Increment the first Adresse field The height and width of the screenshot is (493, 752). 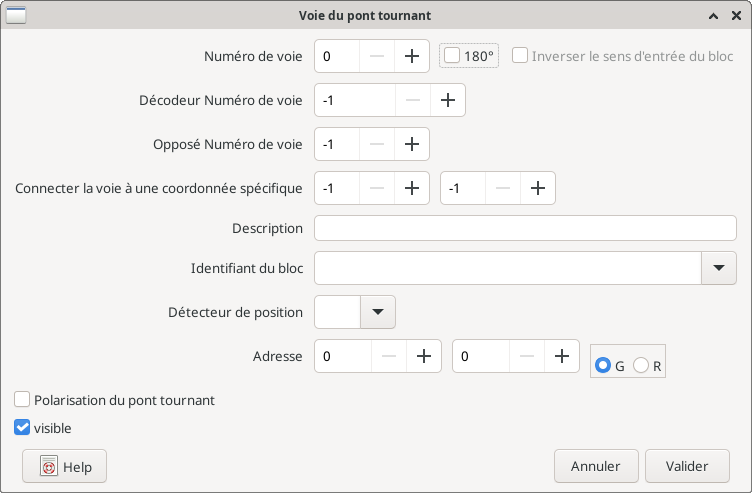coord(424,356)
